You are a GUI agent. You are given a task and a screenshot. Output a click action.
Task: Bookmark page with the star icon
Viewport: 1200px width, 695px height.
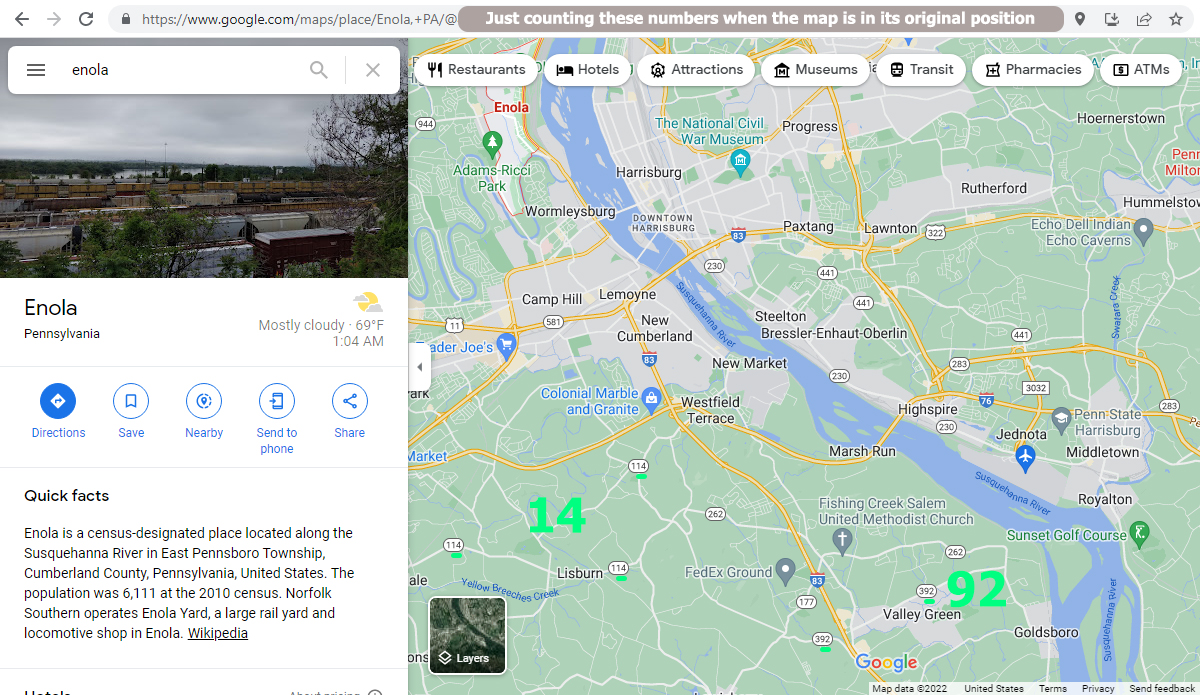click(1176, 19)
